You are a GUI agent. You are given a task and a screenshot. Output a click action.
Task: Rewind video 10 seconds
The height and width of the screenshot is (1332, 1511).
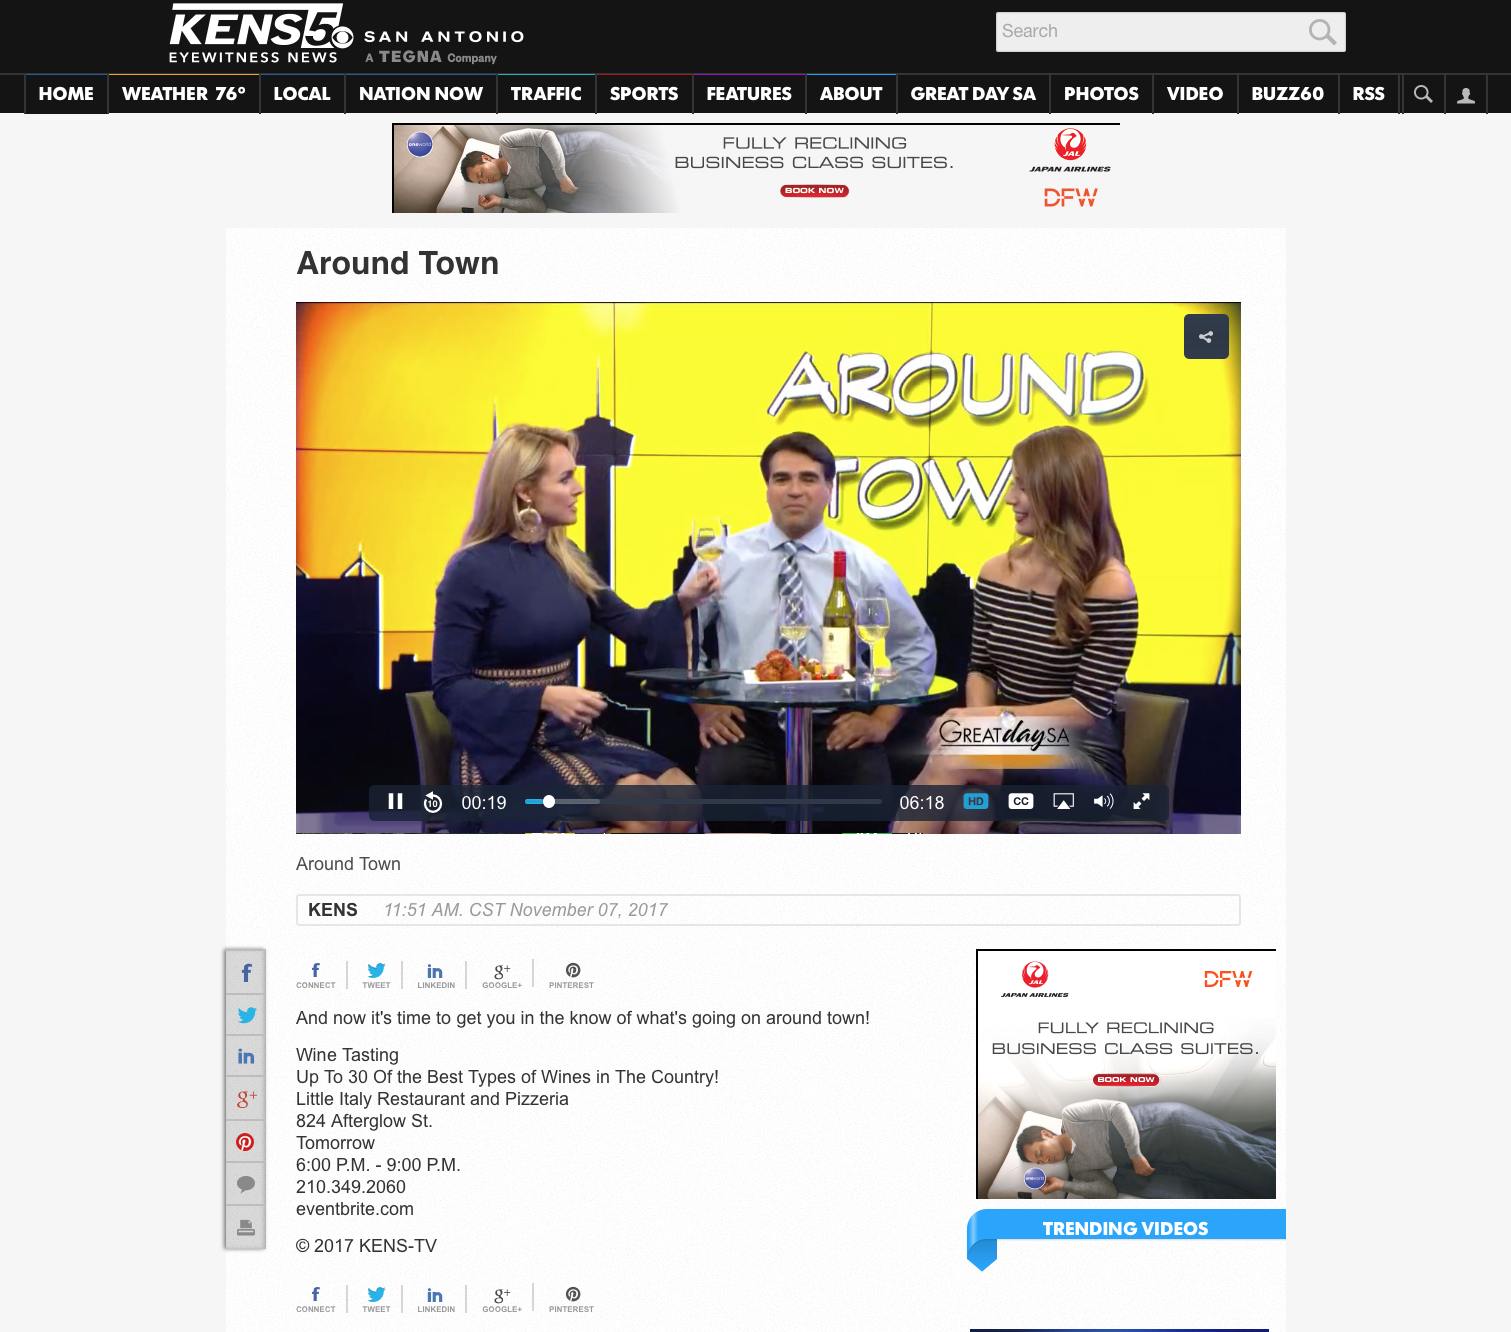(x=433, y=802)
